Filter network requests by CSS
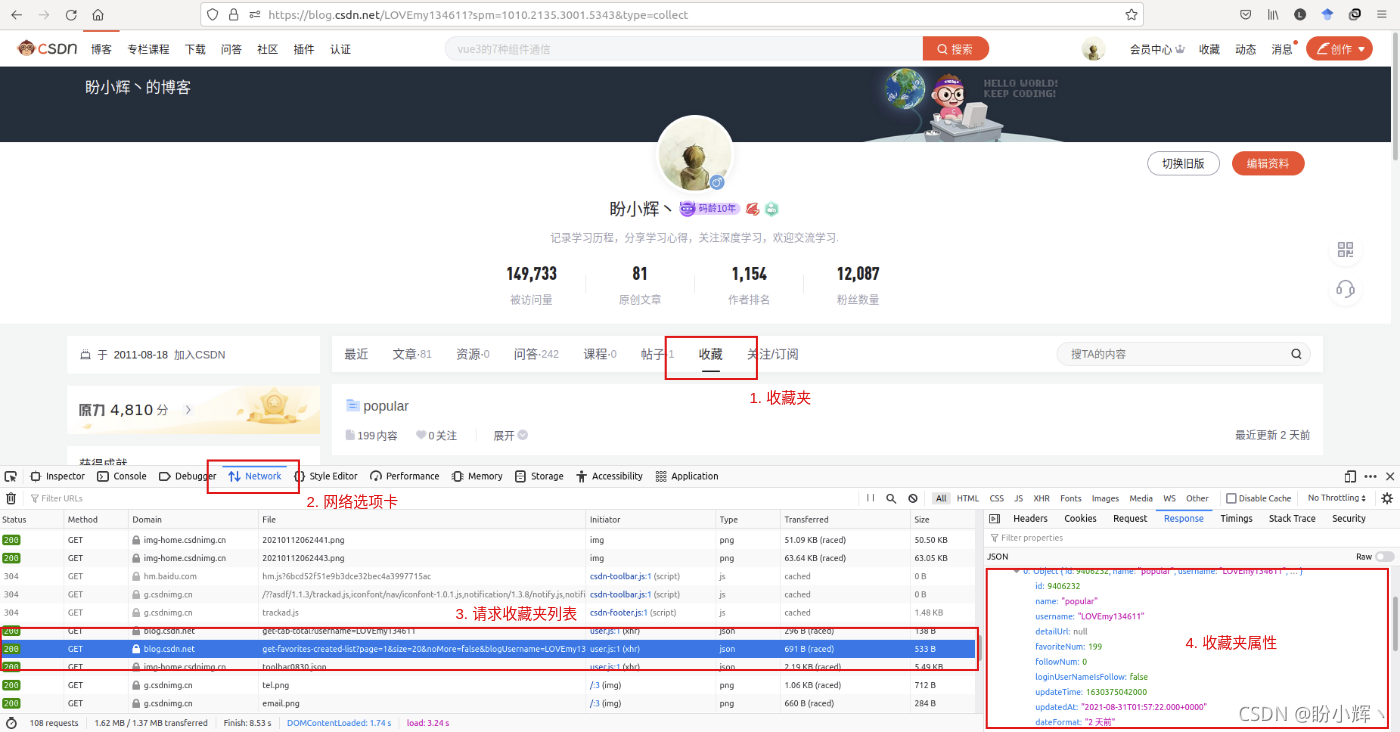Image resolution: width=1400 pixels, height=732 pixels. point(997,498)
